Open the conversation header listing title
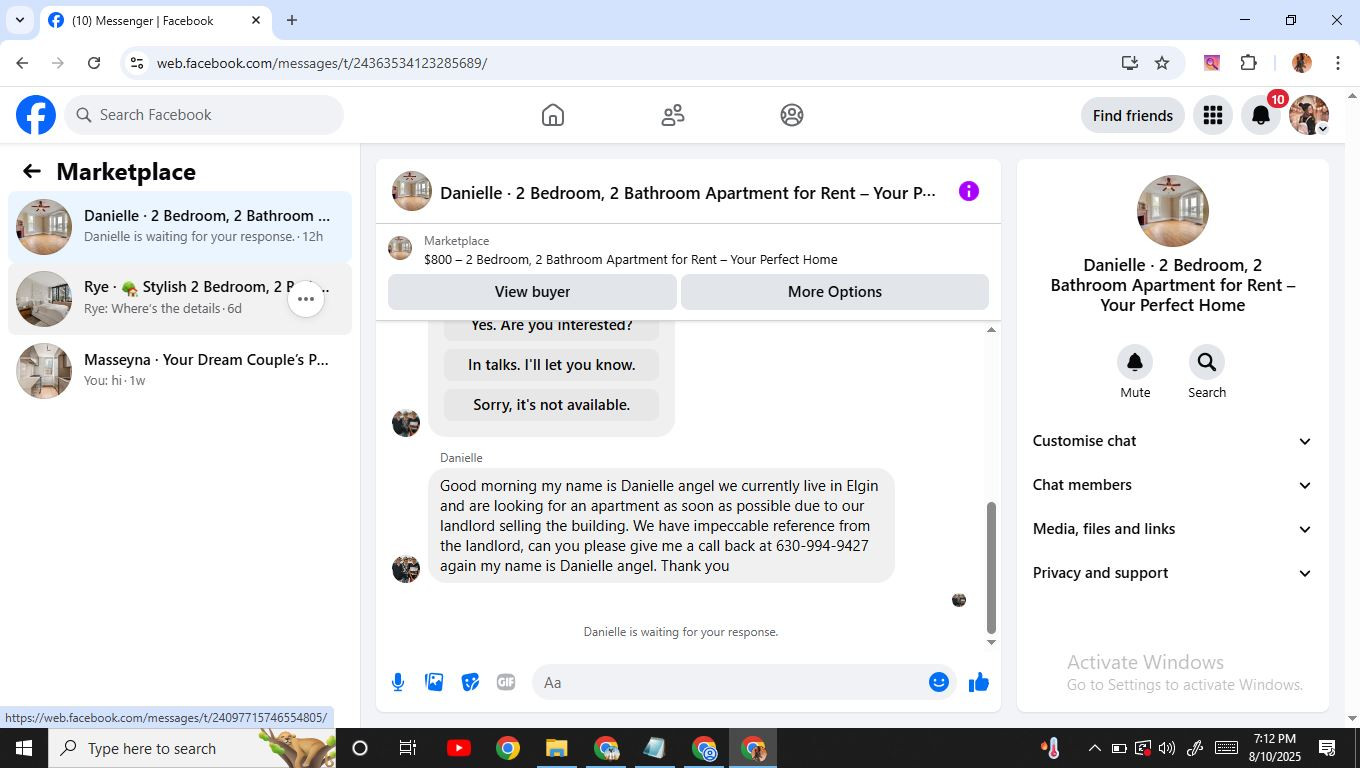 [x=688, y=193]
